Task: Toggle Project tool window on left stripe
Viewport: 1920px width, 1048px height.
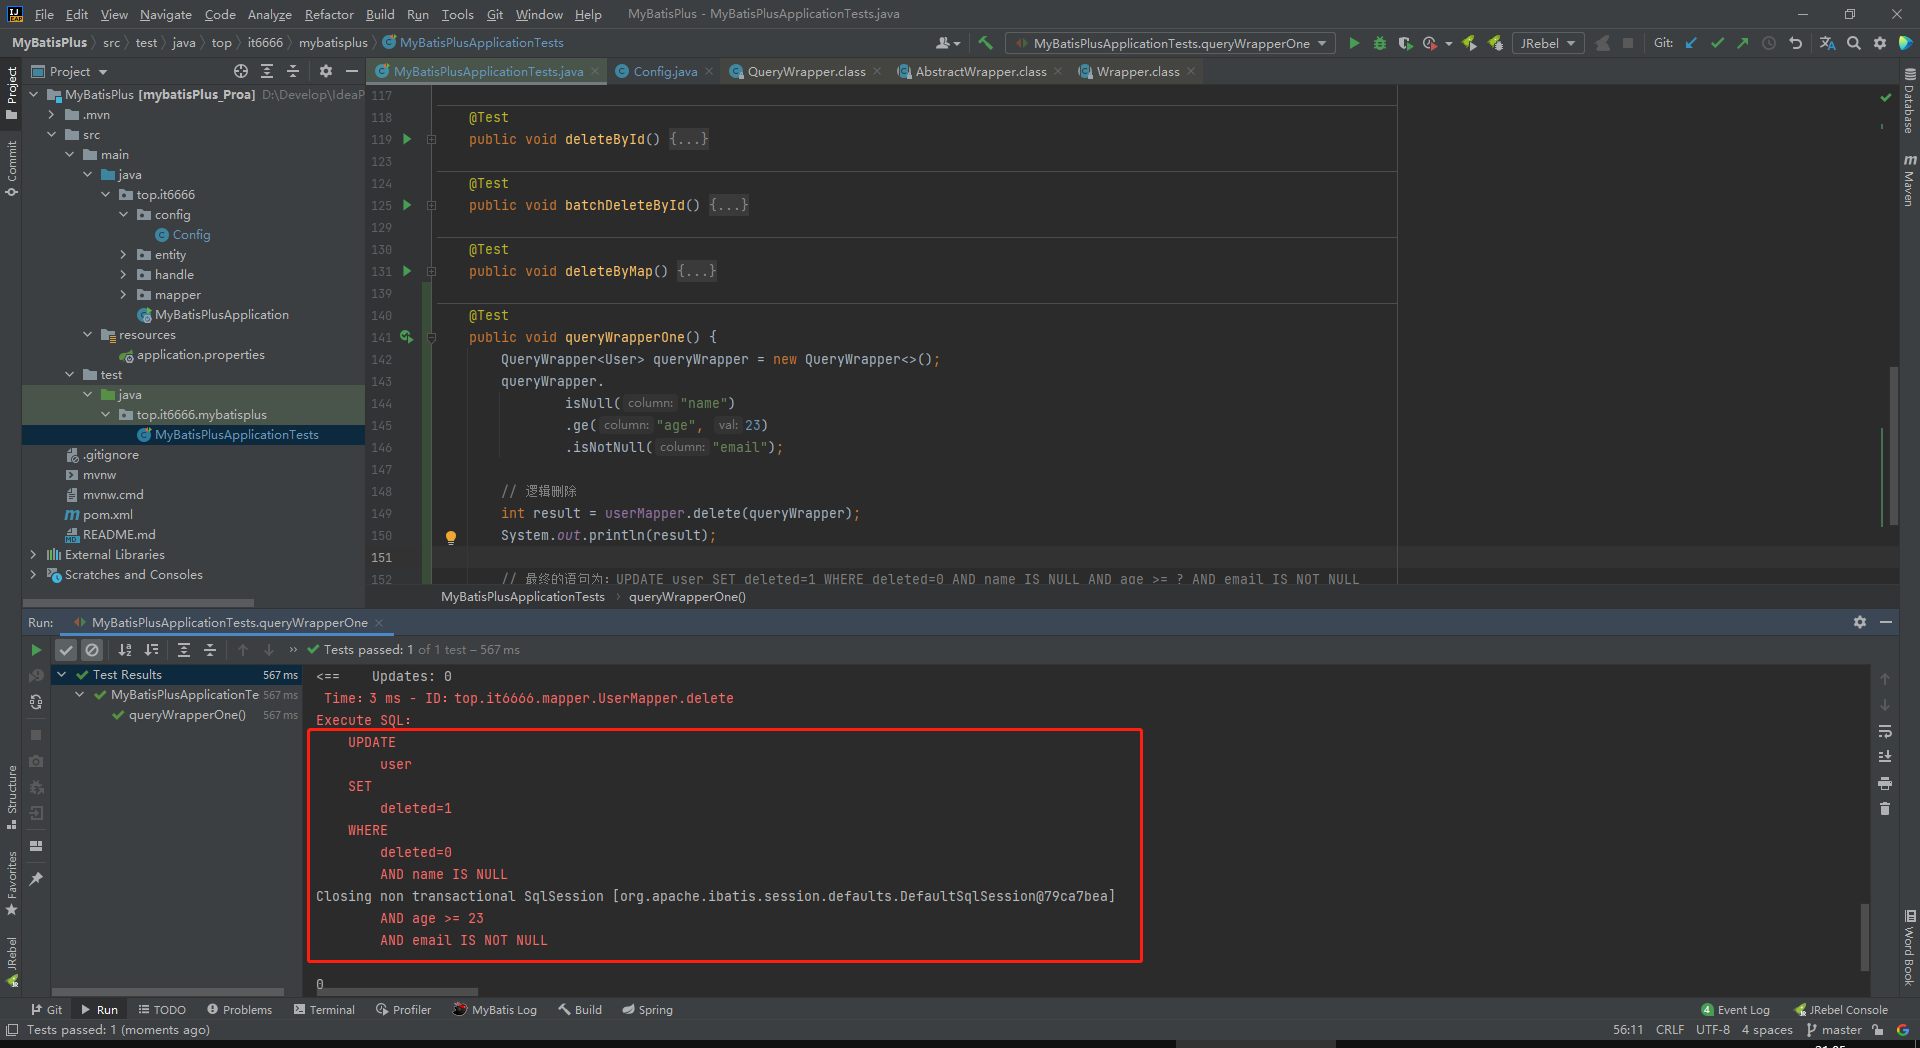Action: point(11,93)
